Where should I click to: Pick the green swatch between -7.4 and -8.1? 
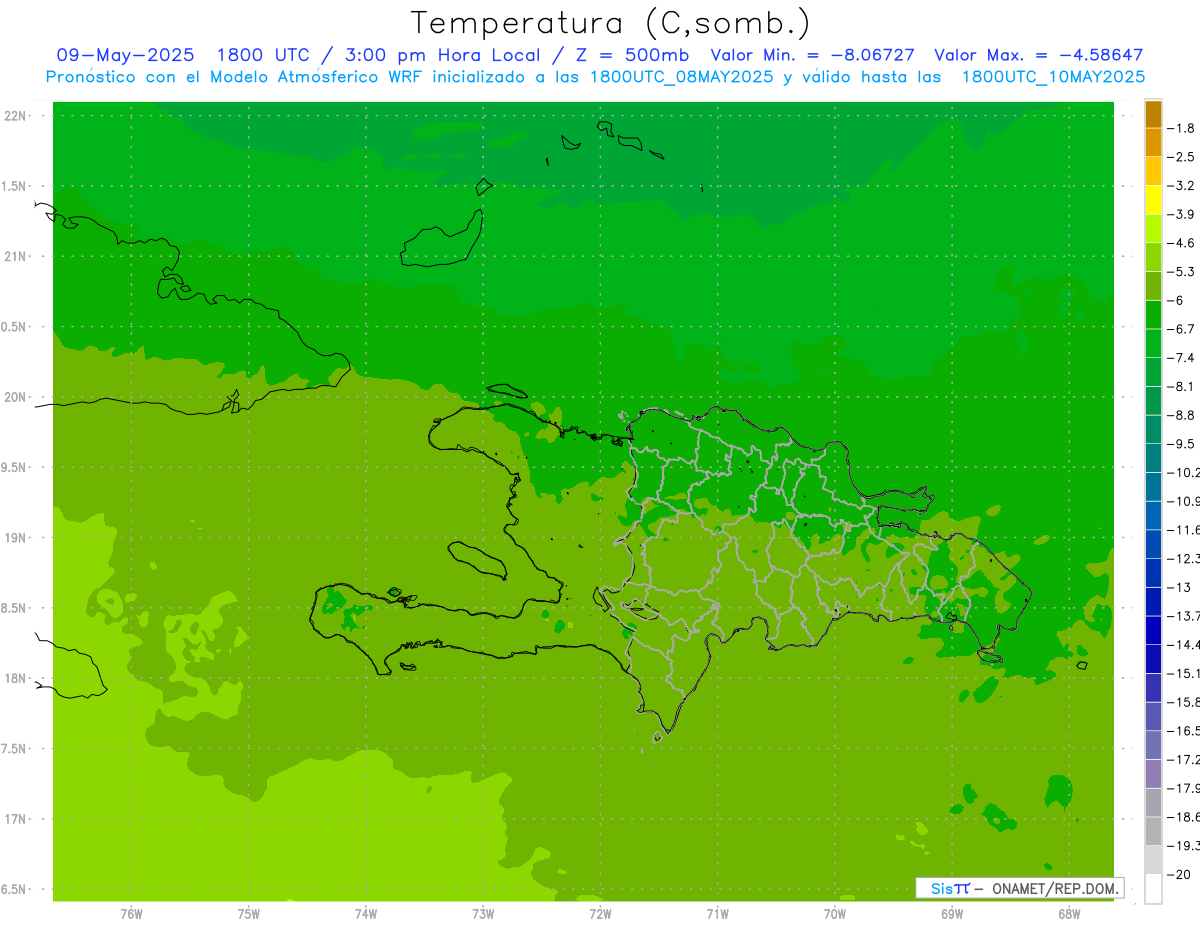coord(1153,372)
